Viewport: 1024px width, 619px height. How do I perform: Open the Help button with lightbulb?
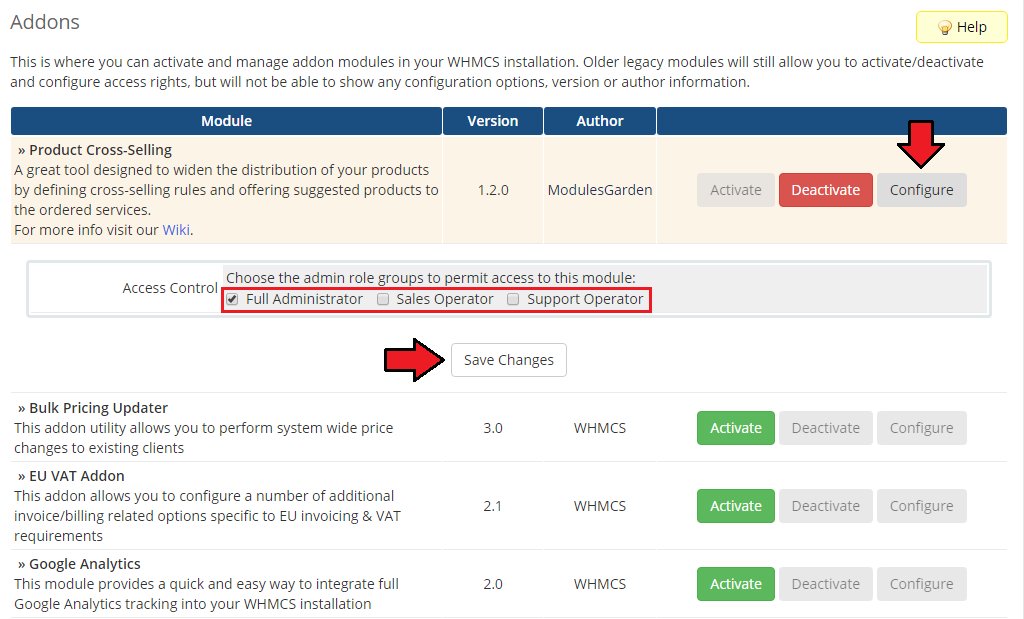961,27
